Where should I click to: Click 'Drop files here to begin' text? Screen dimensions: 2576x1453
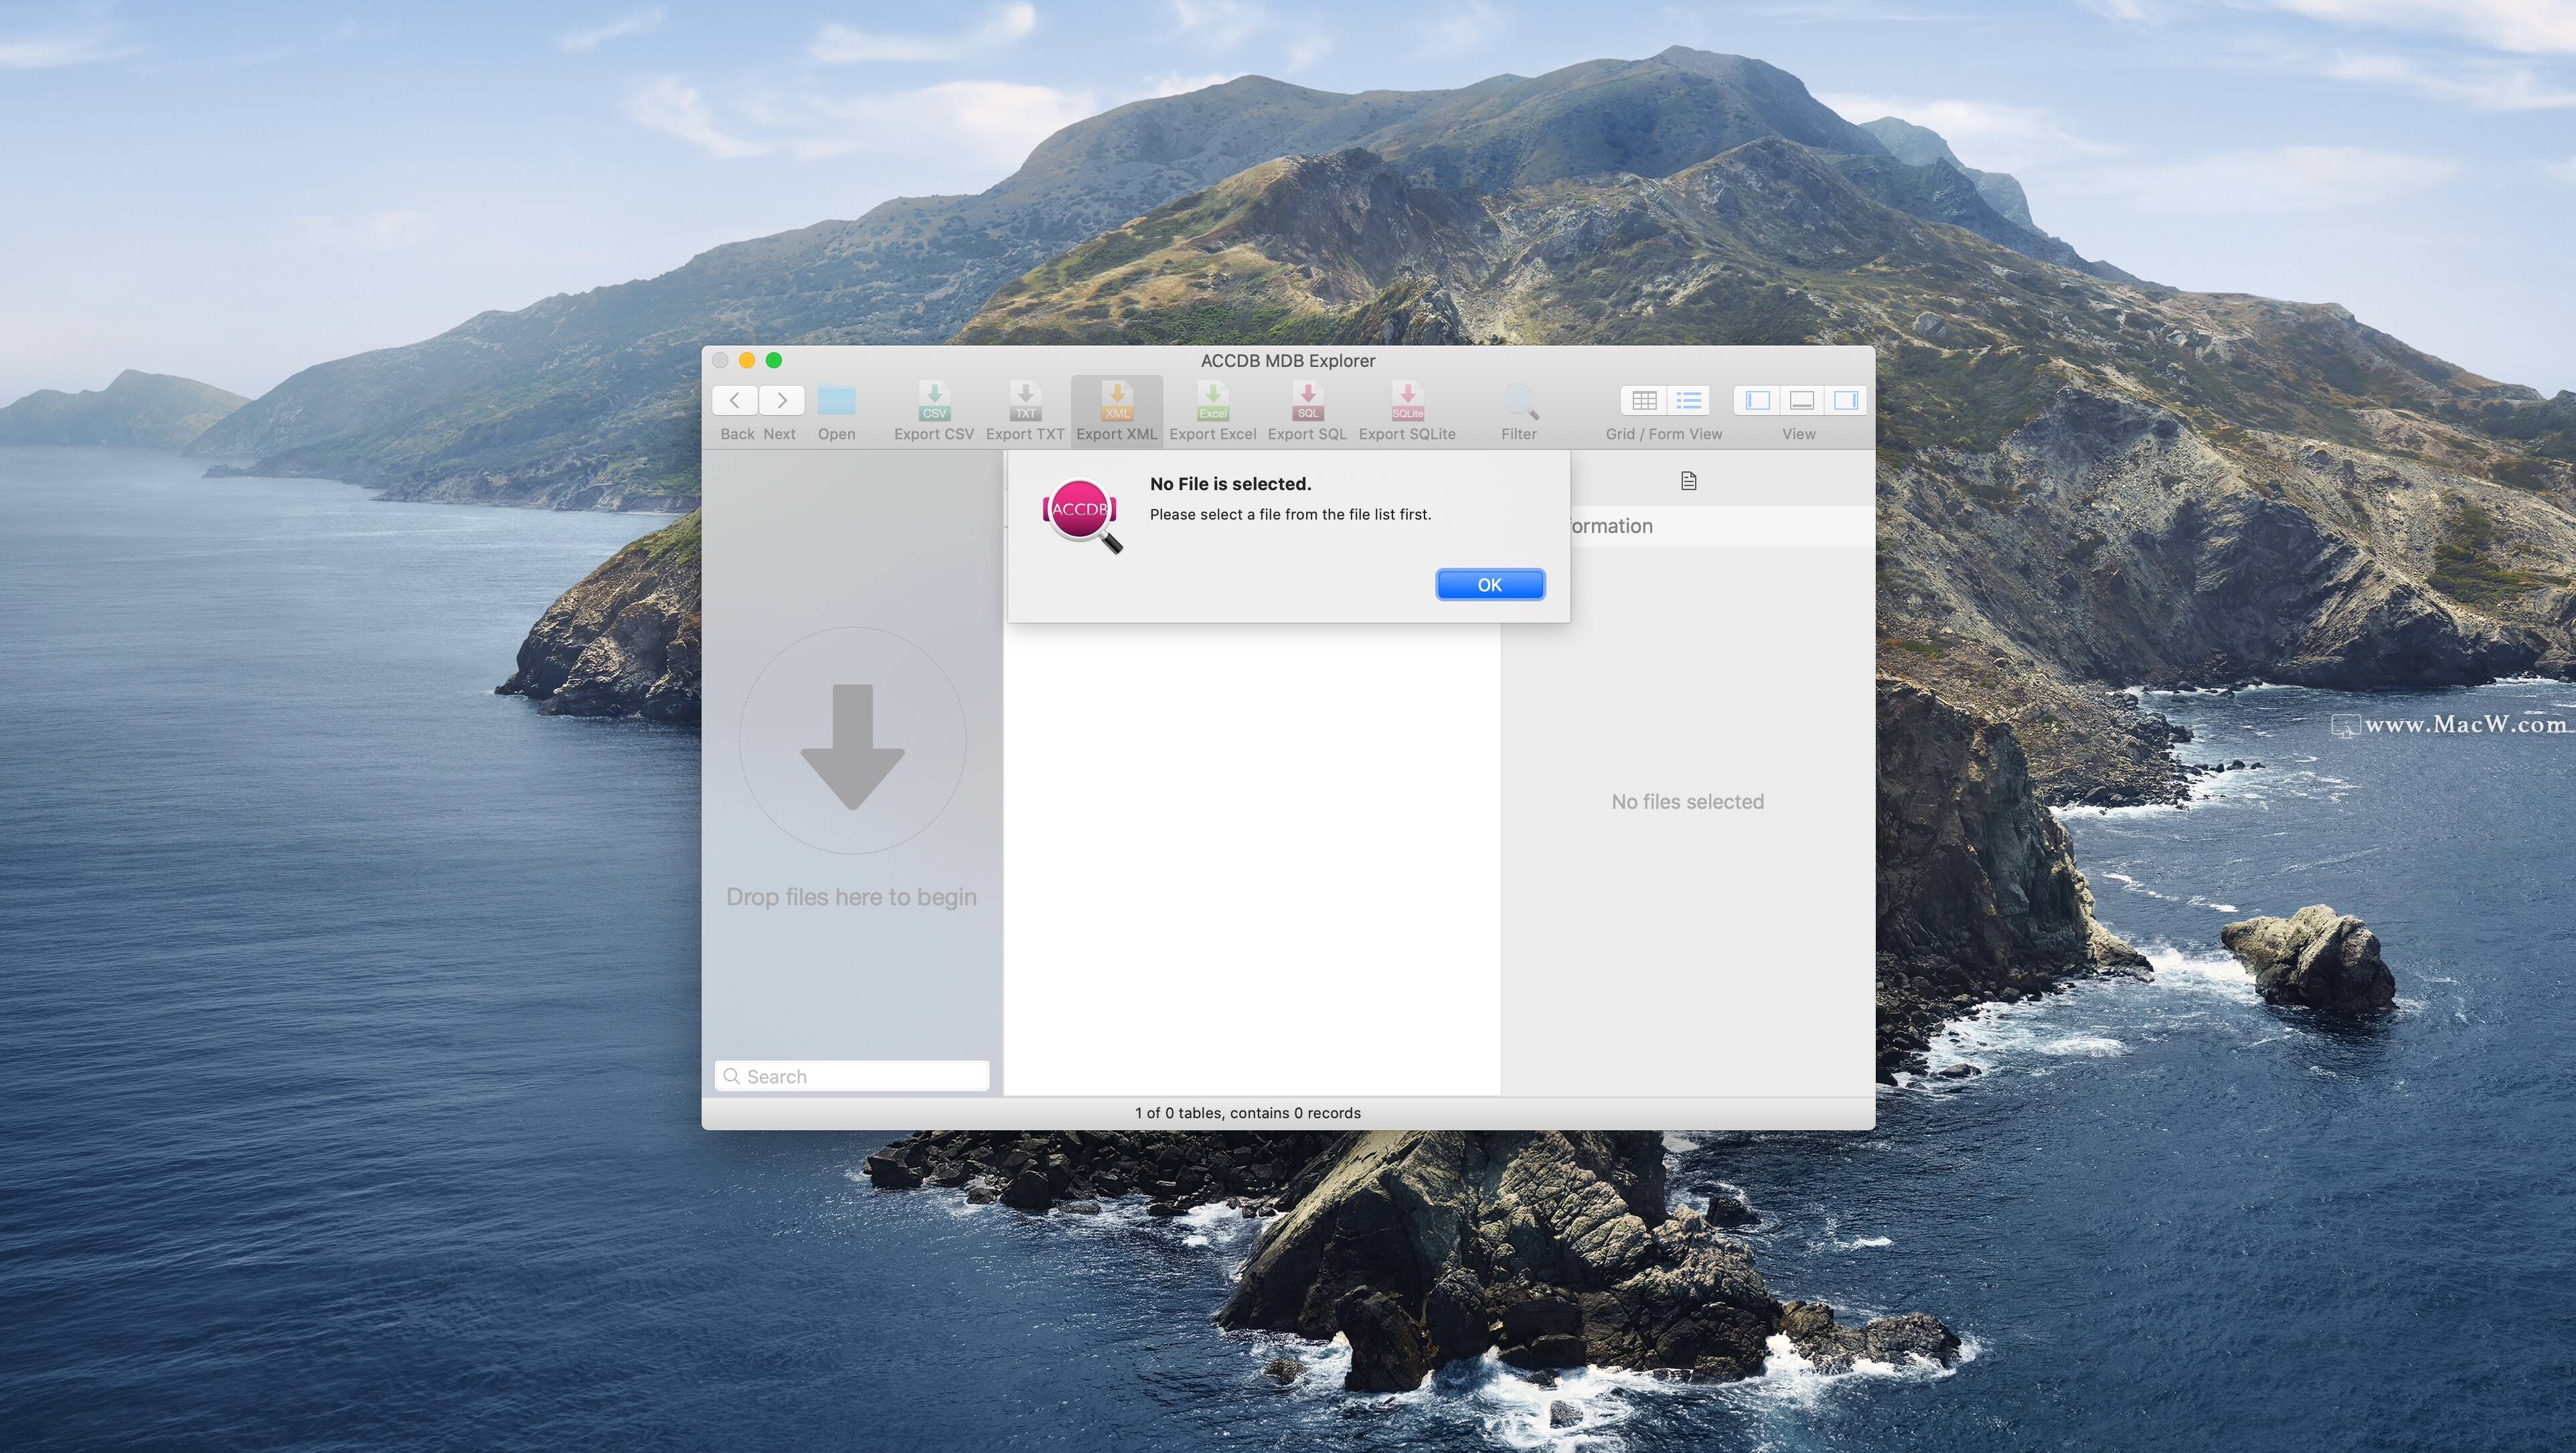click(x=852, y=897)
